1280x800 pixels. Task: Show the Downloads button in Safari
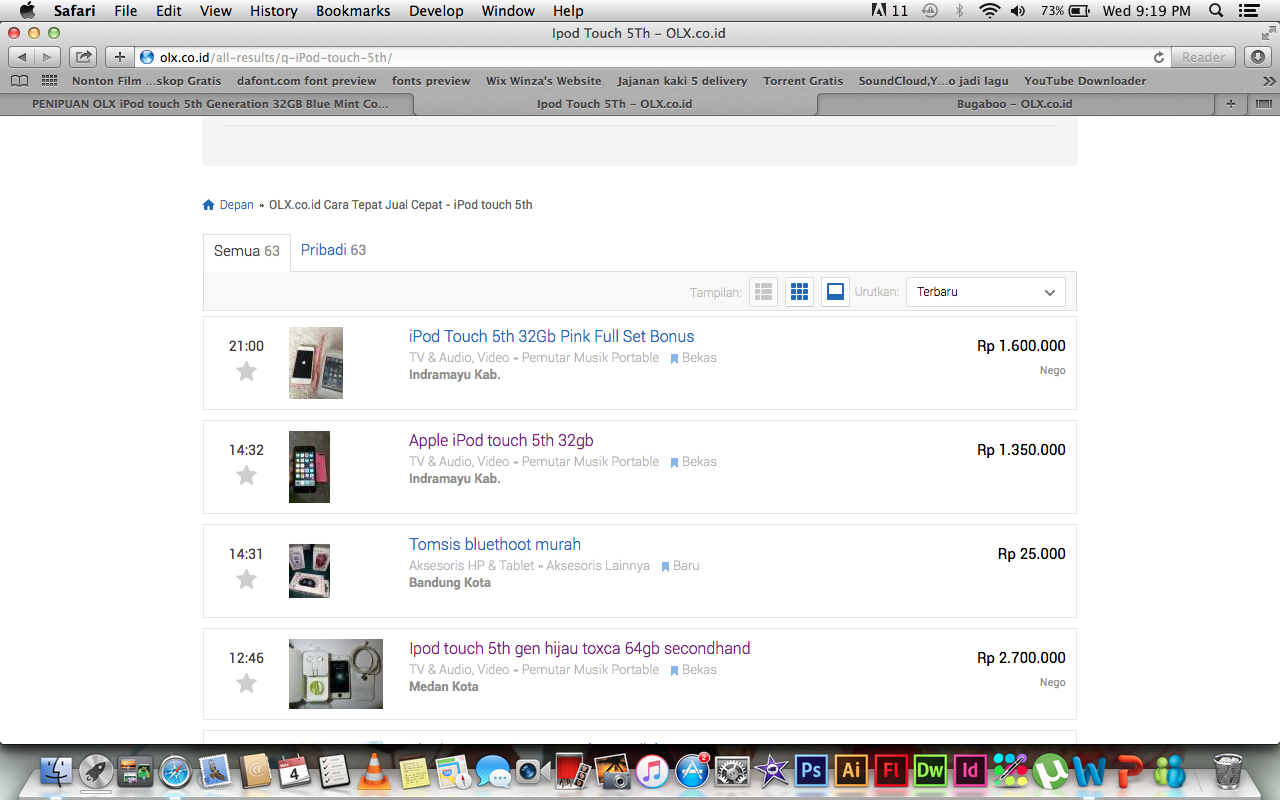pos(1258,57)
